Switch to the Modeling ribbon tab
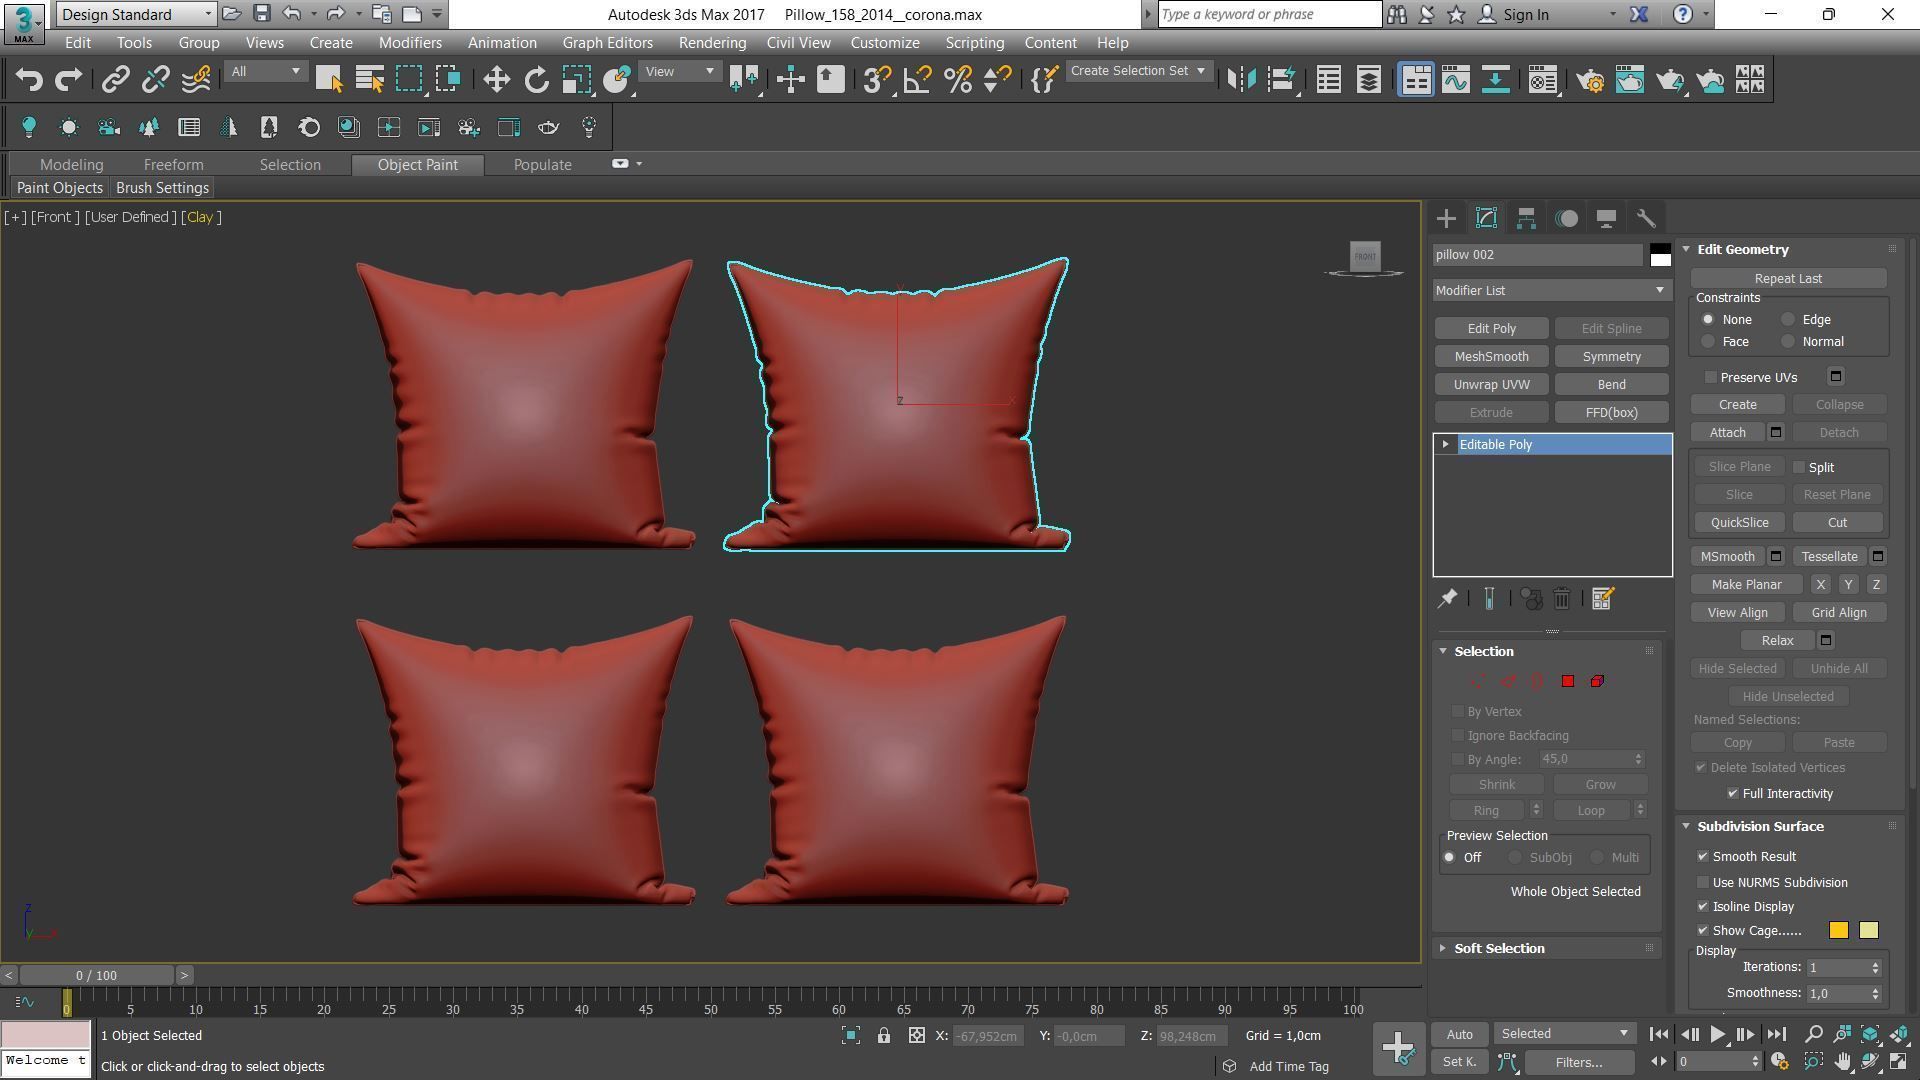Screen dimensions: 1920x1080 pyautogui.click(x=71, y=165)
